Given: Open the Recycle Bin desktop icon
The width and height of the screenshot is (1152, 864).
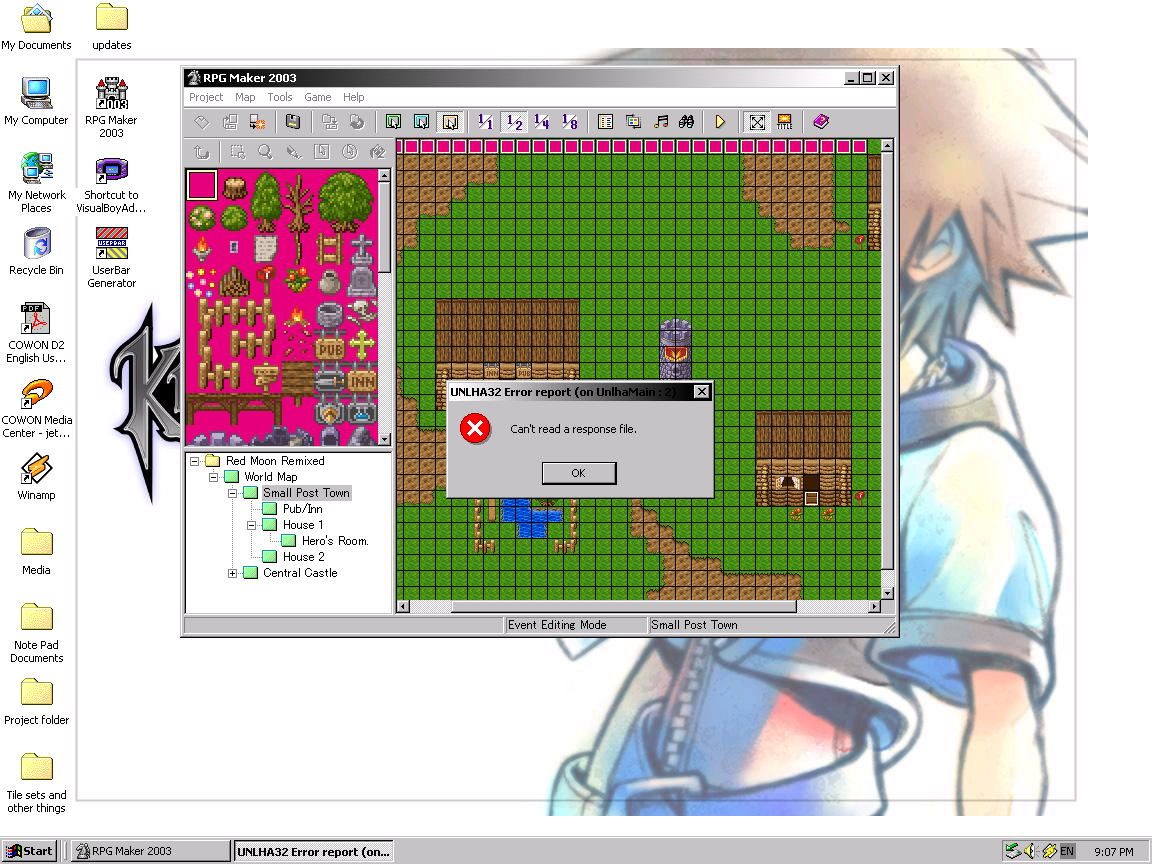Looking at the screenshot, I should click(36, 252).
